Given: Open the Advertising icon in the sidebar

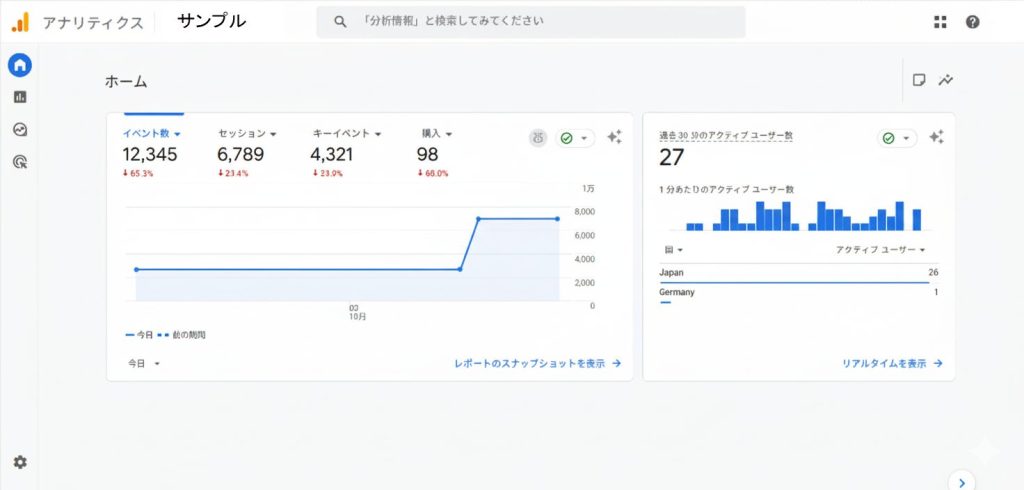Looking at the screenshot, I should click(20, 161).
